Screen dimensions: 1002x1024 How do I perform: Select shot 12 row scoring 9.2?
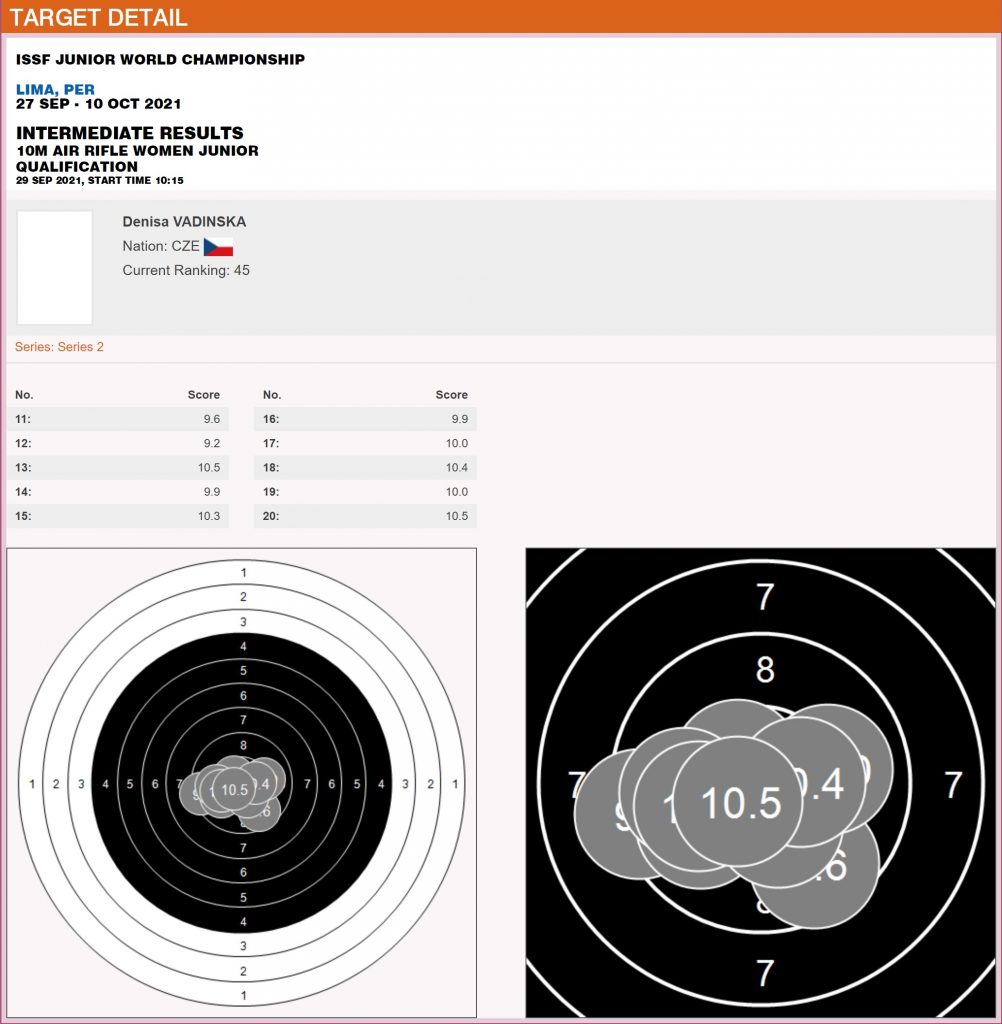(118, 443)
